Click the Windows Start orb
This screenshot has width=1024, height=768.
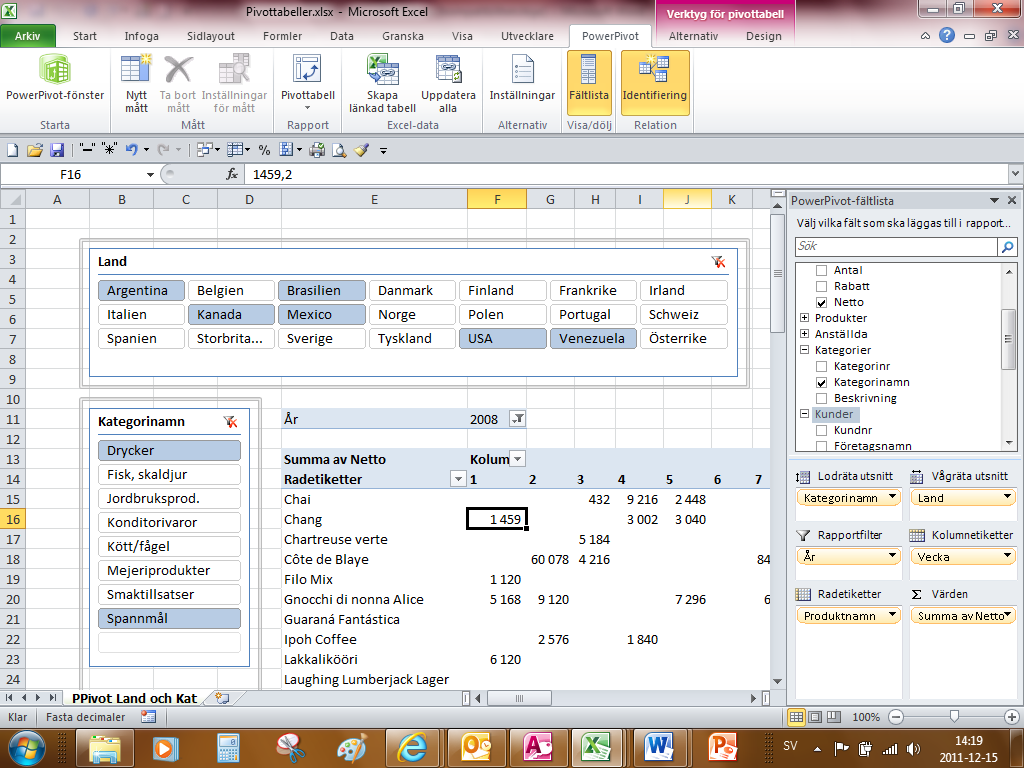click(26, 748)
